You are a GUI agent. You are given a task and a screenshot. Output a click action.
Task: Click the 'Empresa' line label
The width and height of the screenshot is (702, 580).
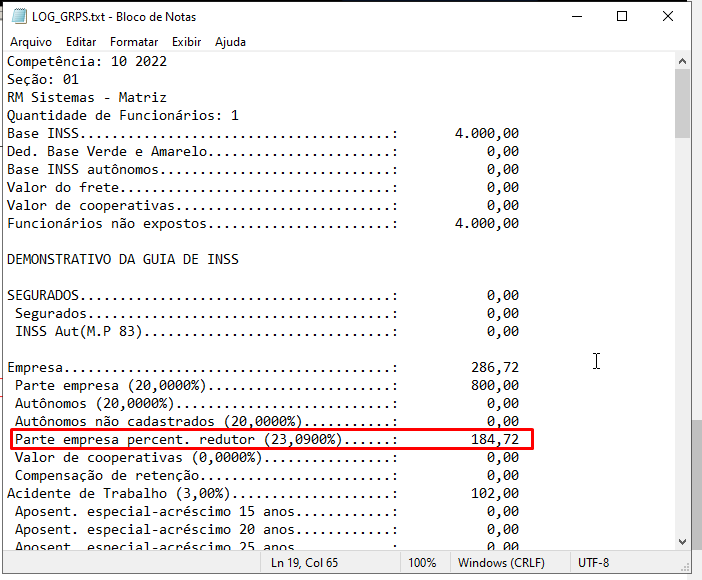35,367
